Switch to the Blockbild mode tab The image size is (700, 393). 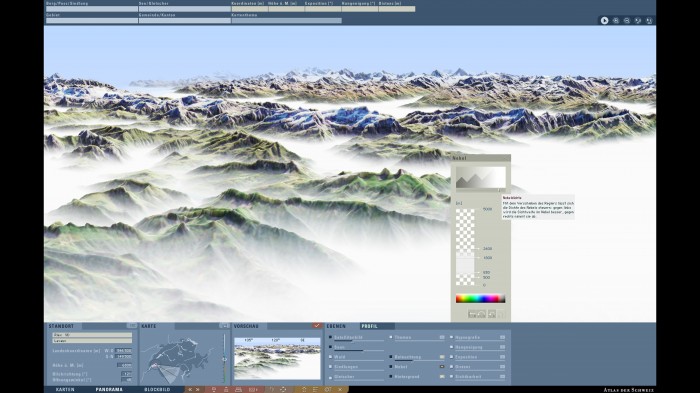pyautogui.click(x=157, y=389)
